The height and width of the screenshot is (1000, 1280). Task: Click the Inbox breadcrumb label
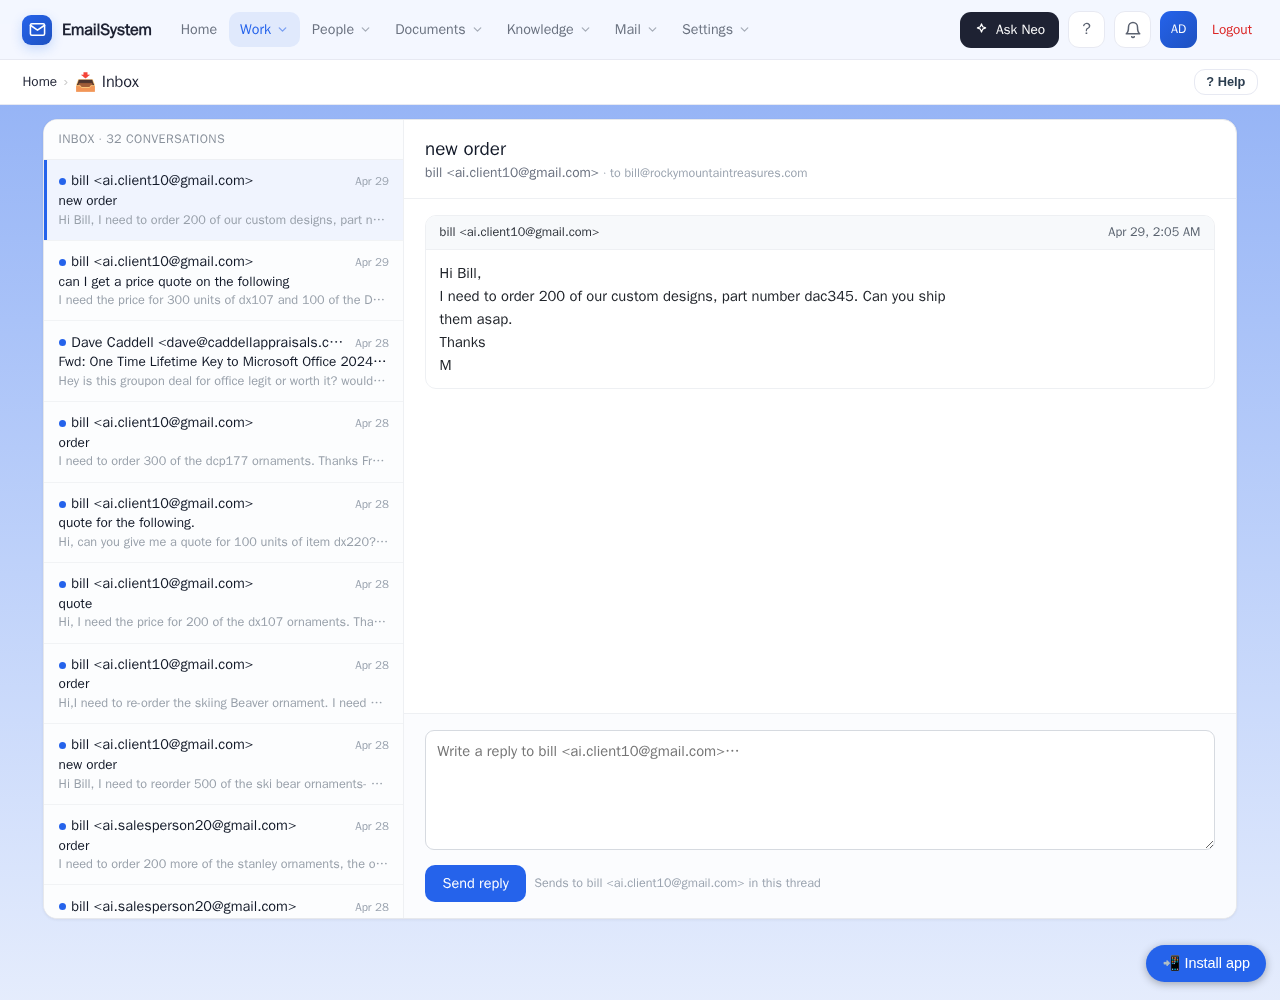[120, 82]
